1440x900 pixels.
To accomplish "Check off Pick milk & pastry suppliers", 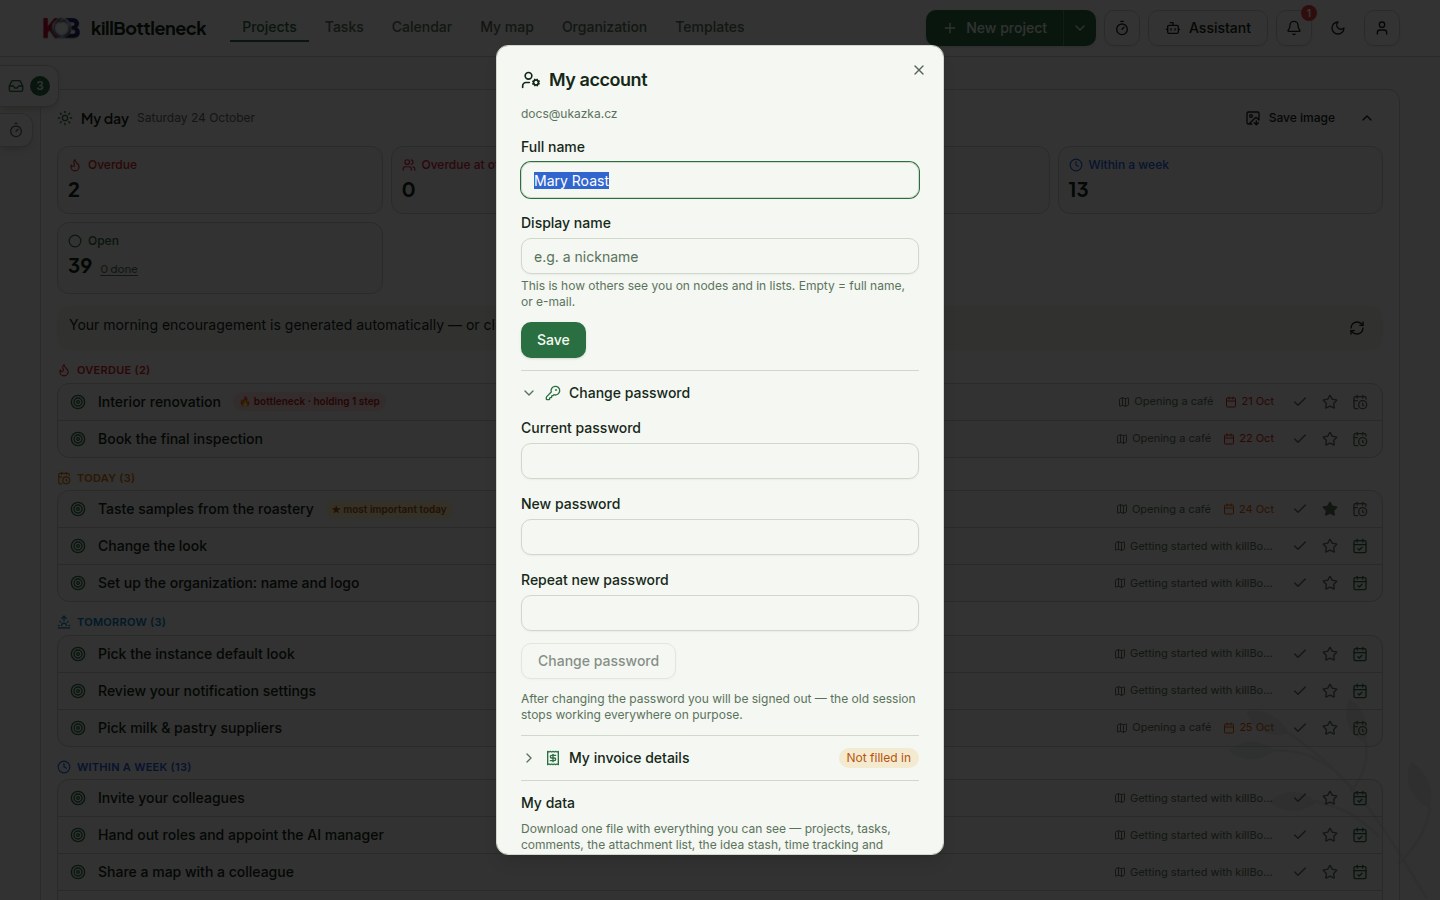I will pyautogui.click(x=1300, y=728).
